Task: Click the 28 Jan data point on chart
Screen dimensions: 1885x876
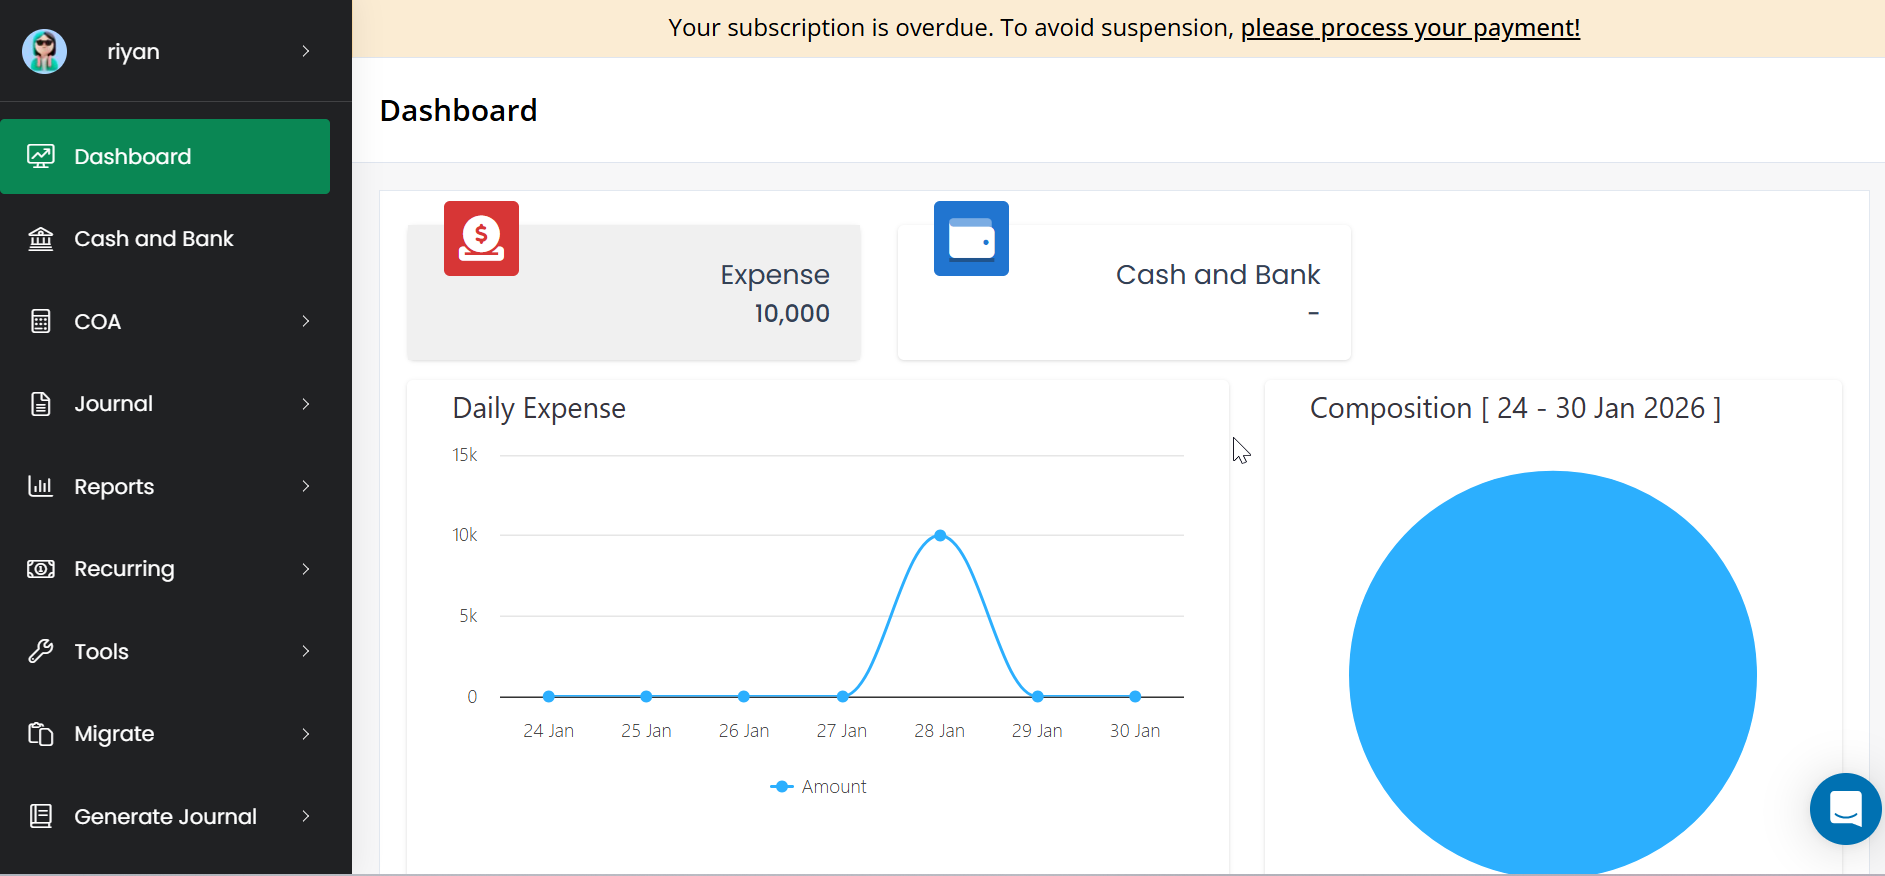Action: pos(940,536)
